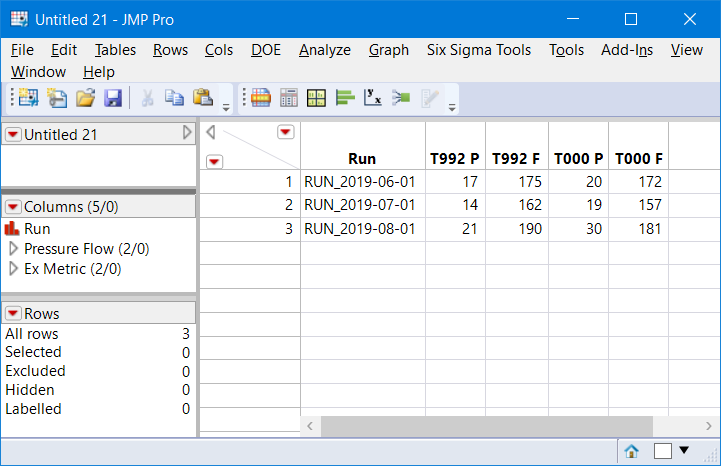Open the Tables menu
The height and width of the screenshot is (466, 721).
point(115,50)
